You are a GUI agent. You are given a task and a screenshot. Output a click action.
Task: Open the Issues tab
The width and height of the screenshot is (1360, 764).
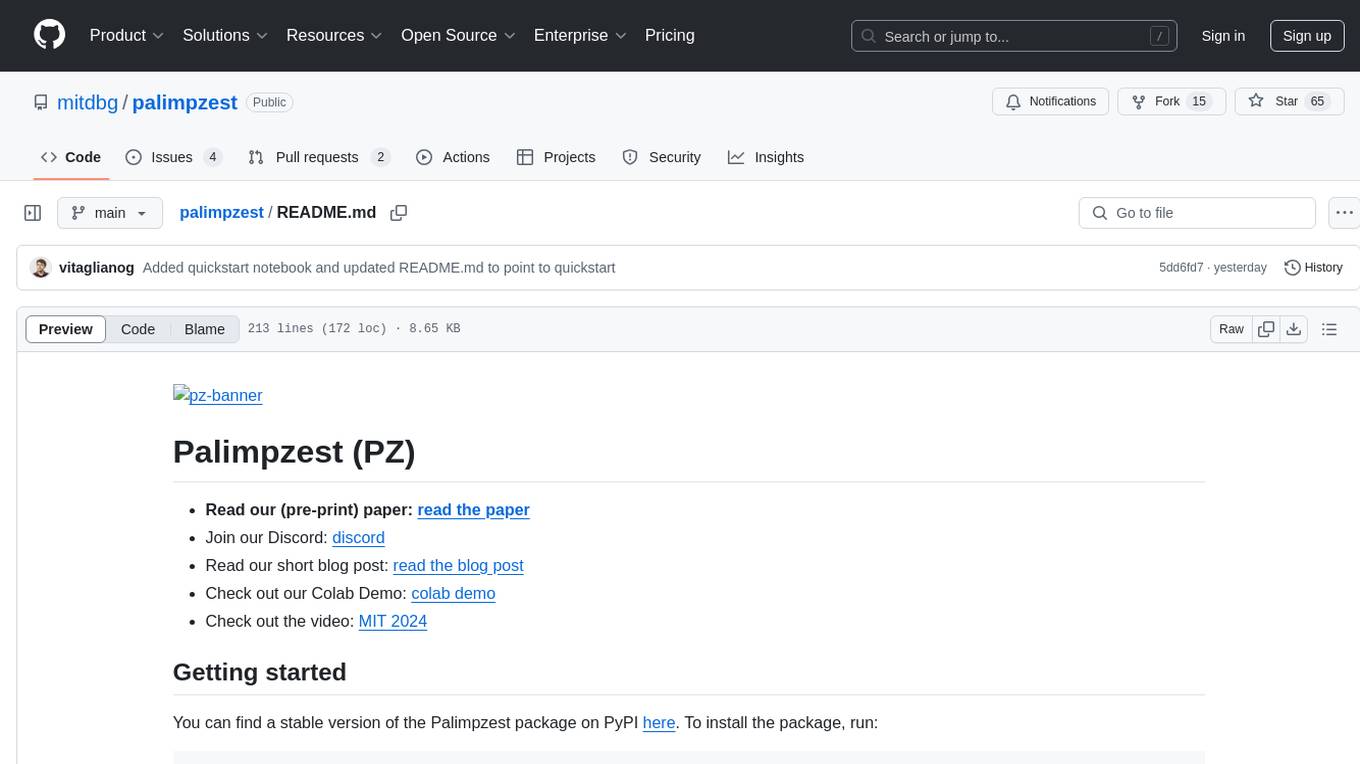173,157
